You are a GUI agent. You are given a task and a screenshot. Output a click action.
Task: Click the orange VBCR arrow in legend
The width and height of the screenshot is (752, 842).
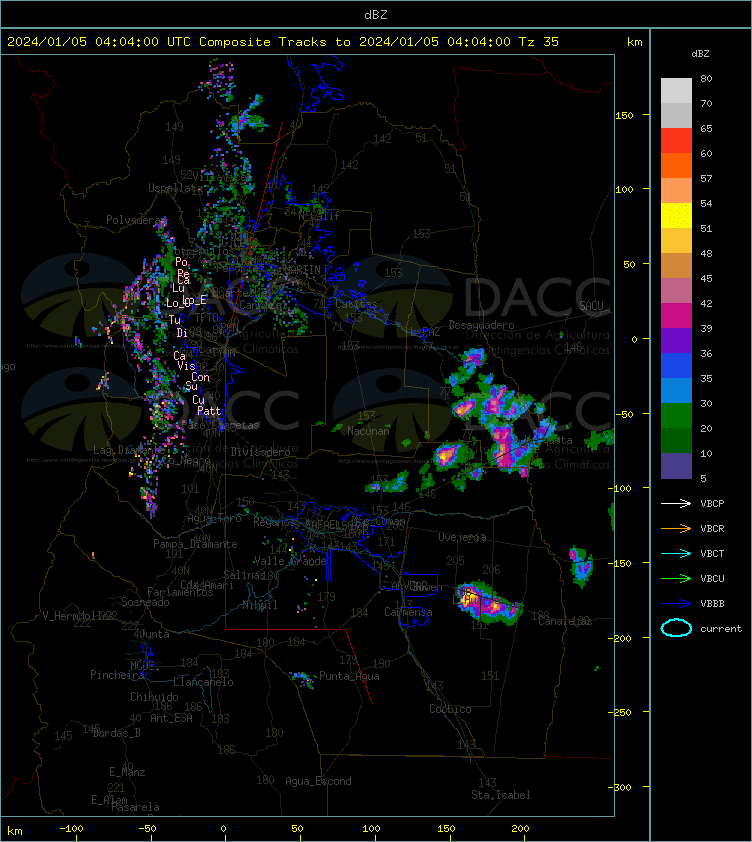pos(676,528)
